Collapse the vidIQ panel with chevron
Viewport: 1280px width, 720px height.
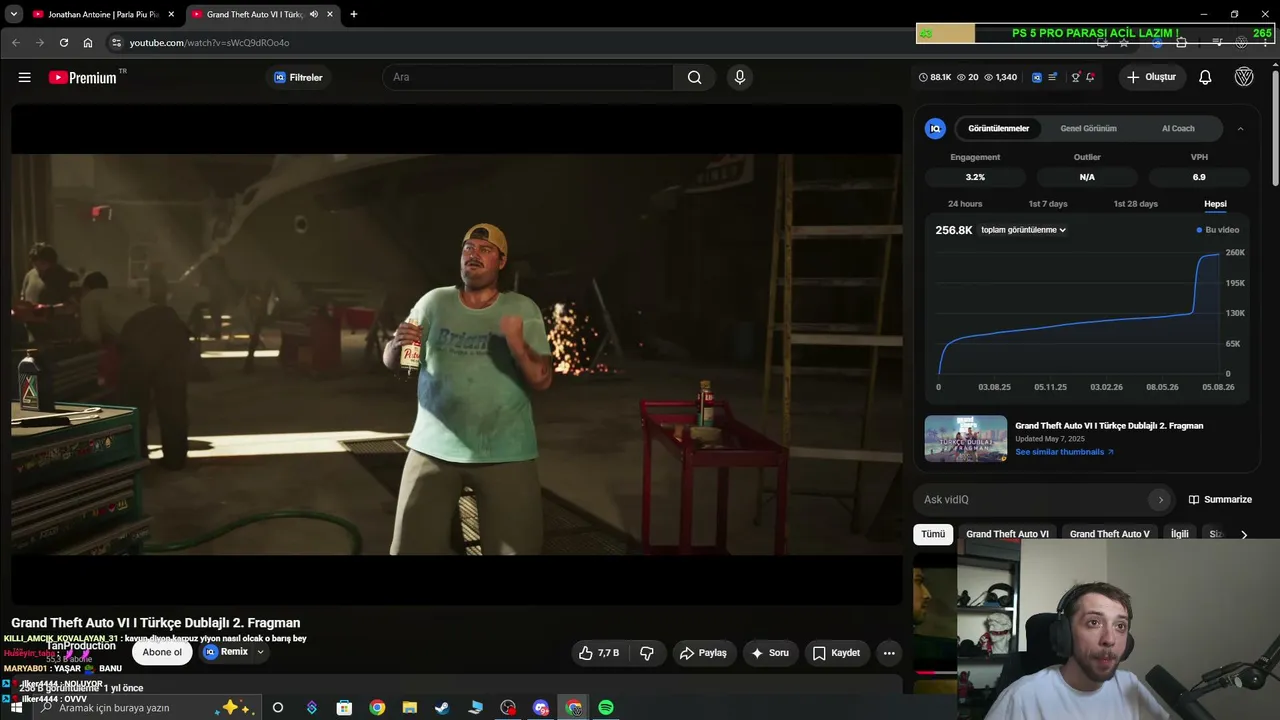click(x=1240, y=128)
